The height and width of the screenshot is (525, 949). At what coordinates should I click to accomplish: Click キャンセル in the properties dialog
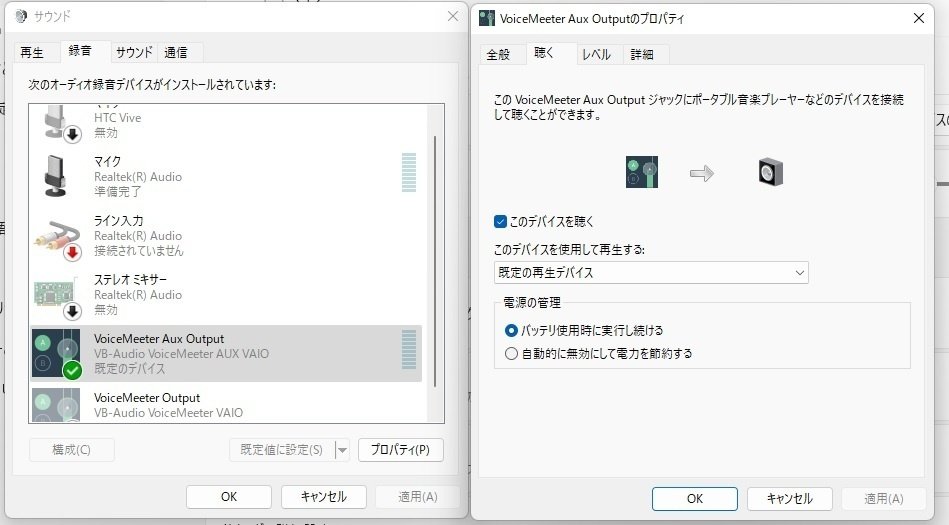click(790, 499)
